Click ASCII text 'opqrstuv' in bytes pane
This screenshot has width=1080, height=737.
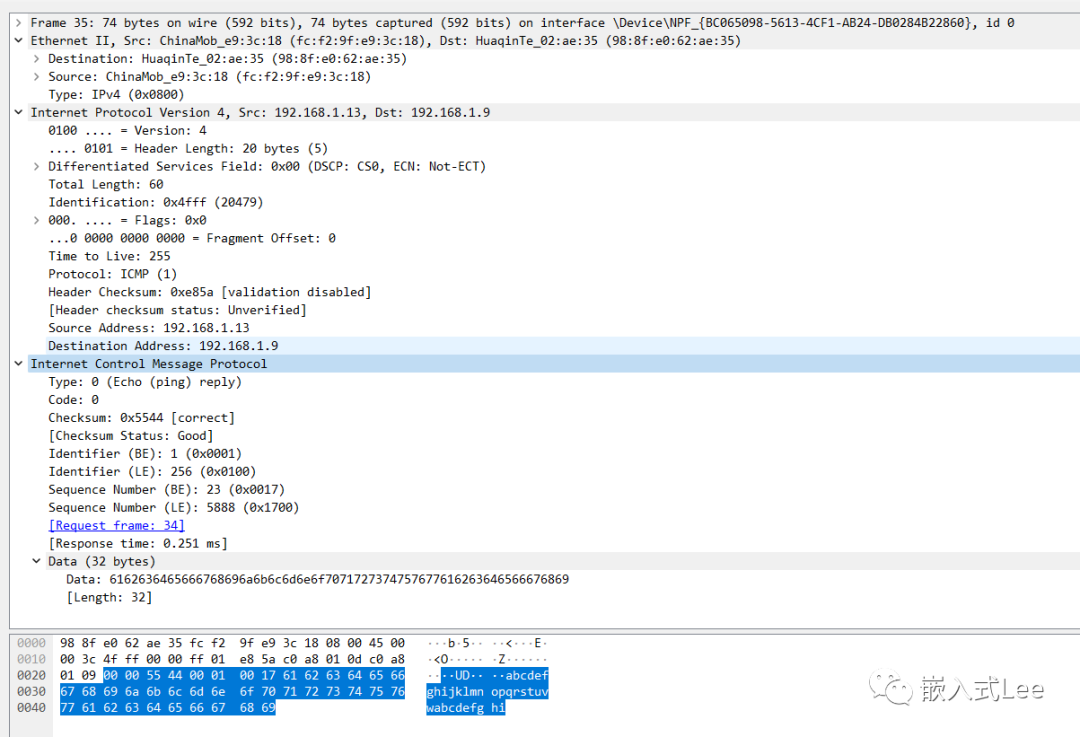pyautogui.click(x=520, y=692)
